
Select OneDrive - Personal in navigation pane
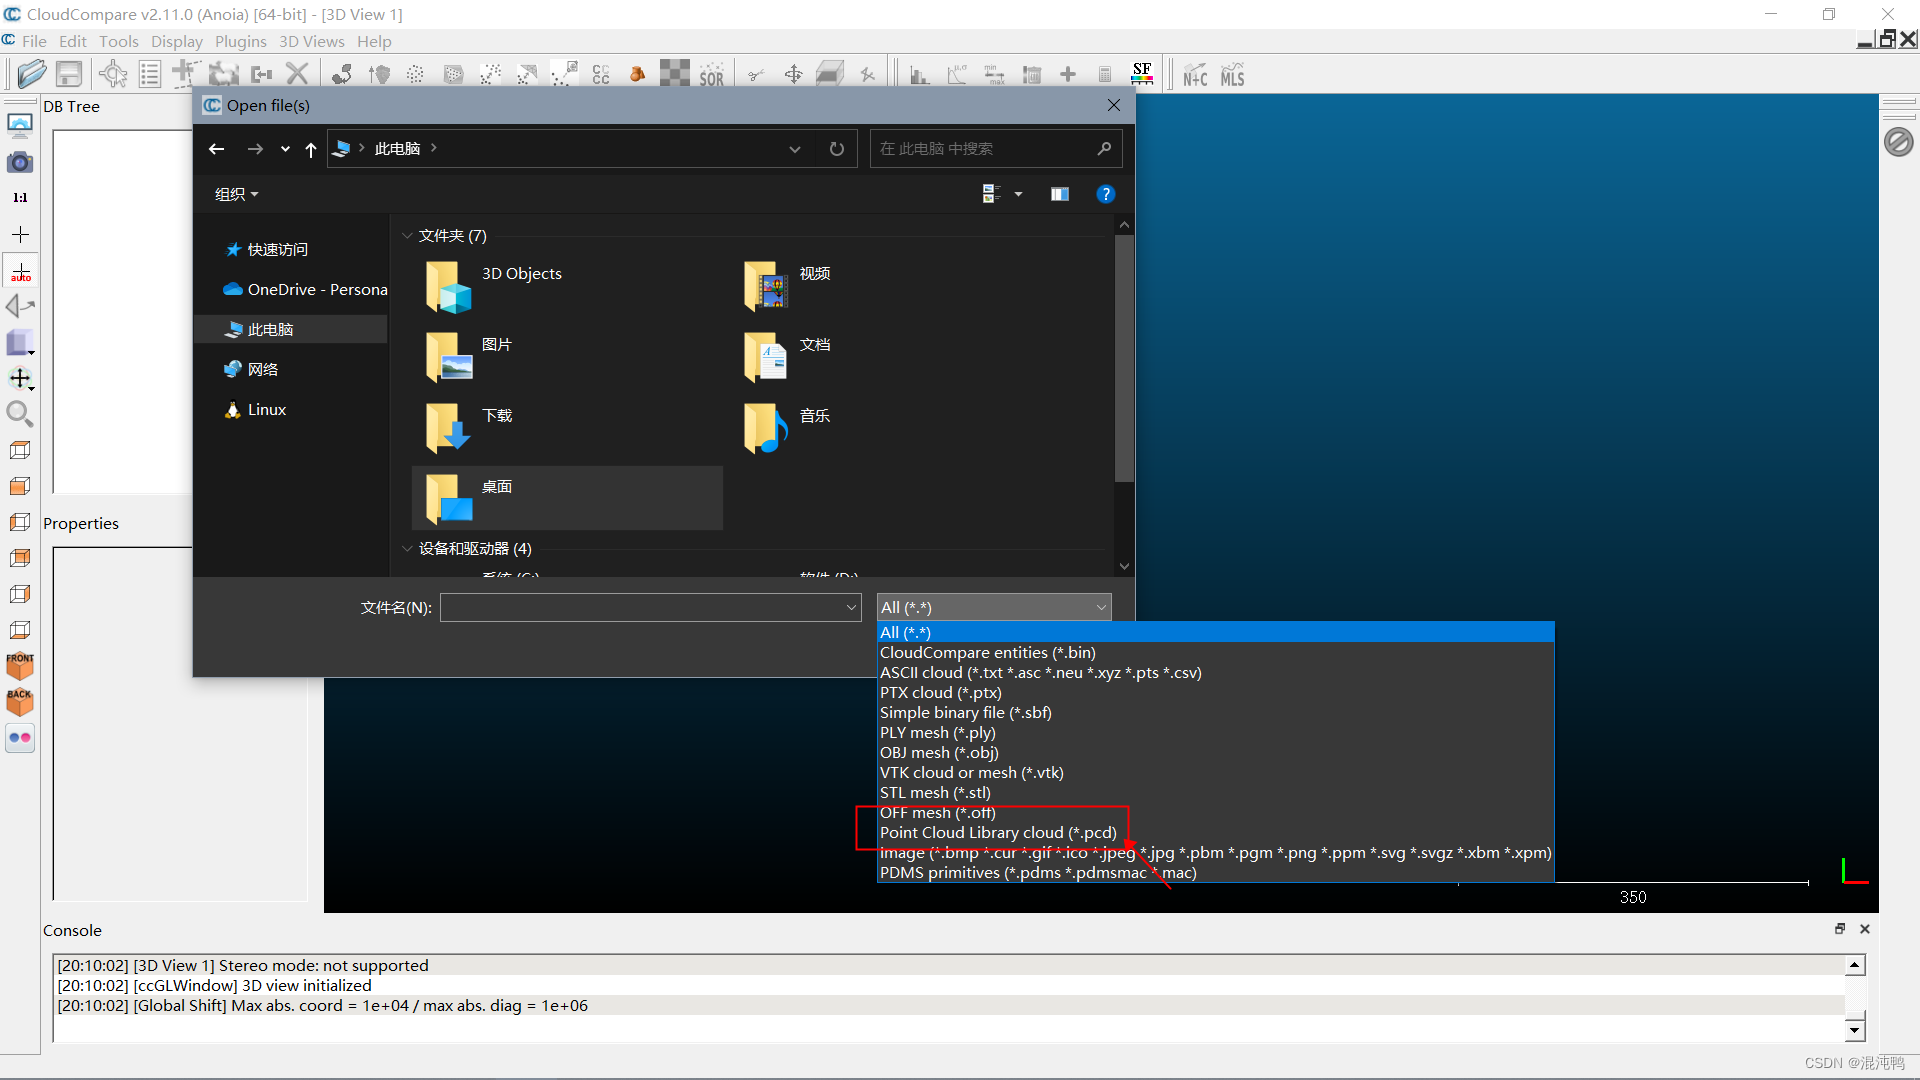pos(306,289)
